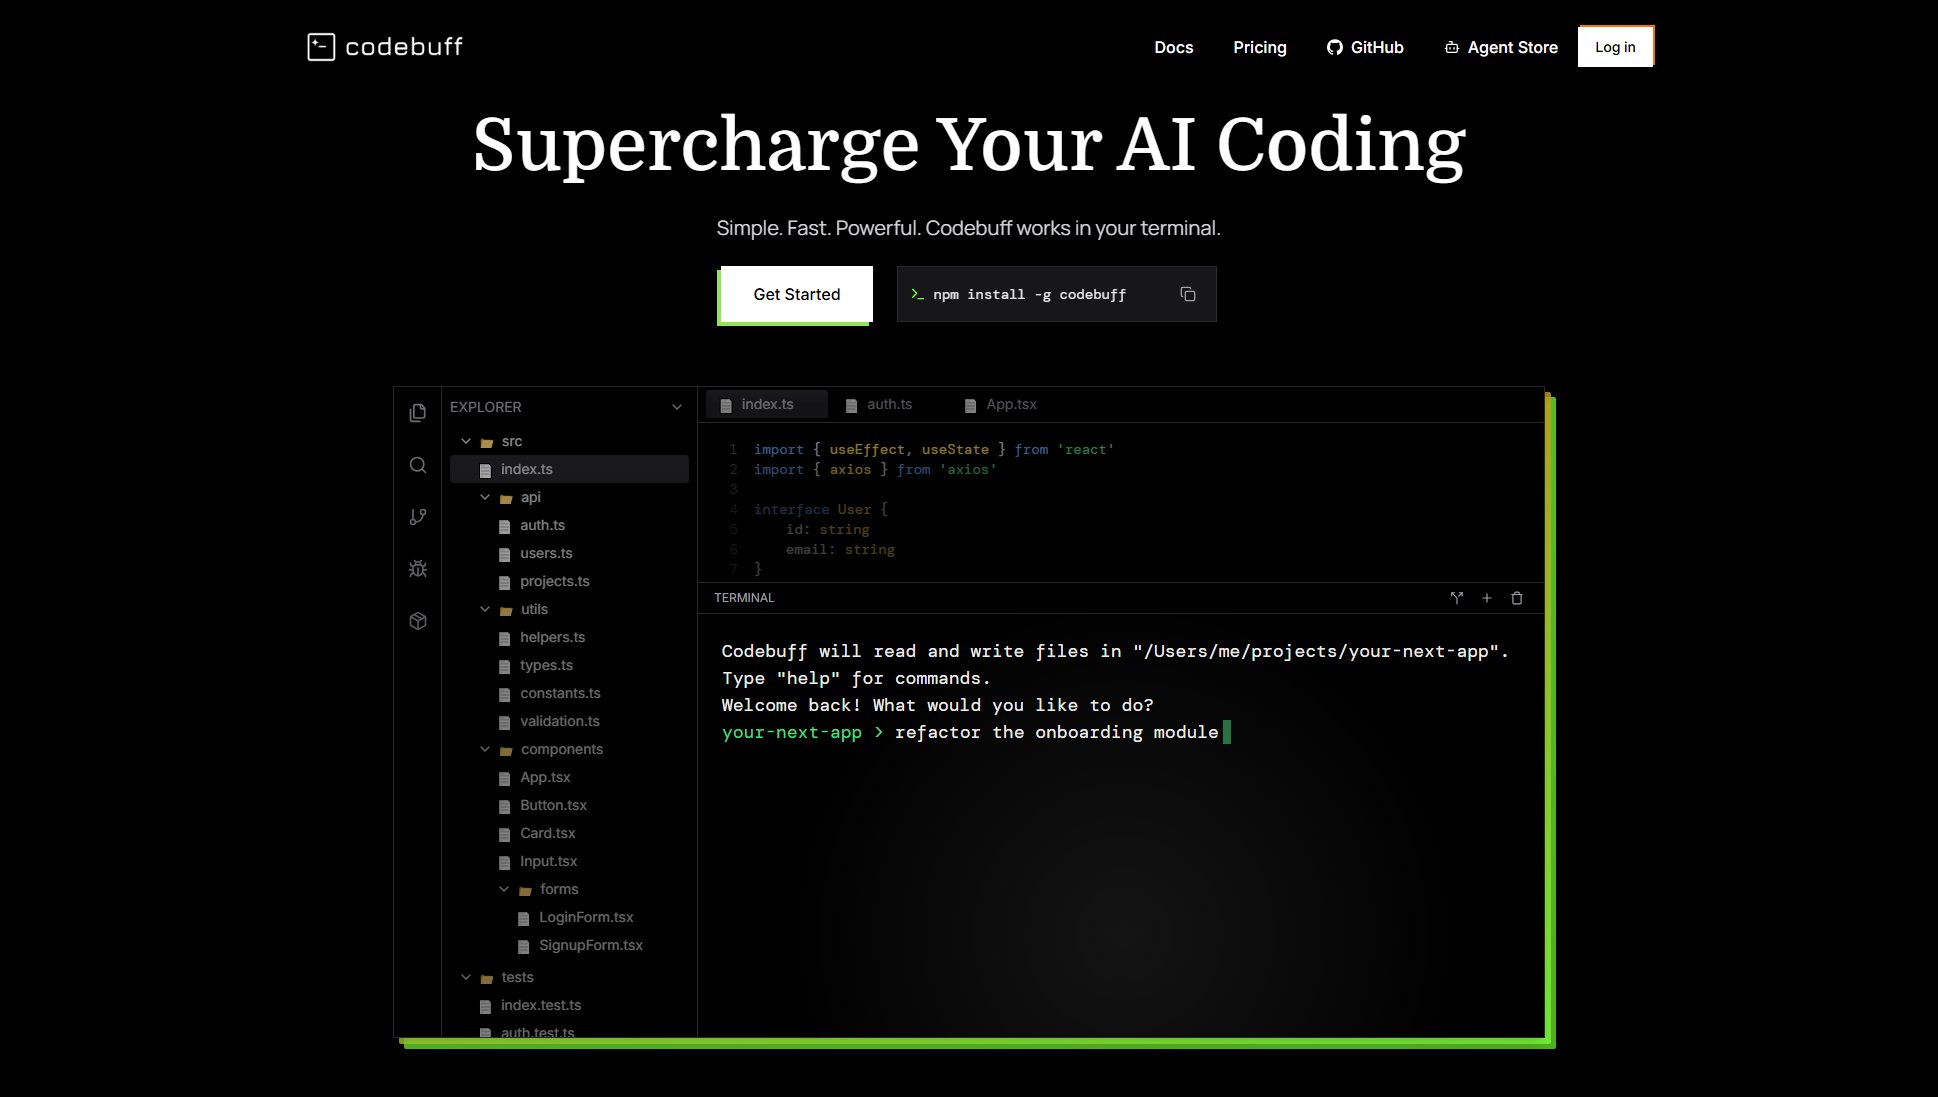This screenshot has width=1938, height=1097.
Task: Click the terminal trash delete icon
Action: (1516, 598)
